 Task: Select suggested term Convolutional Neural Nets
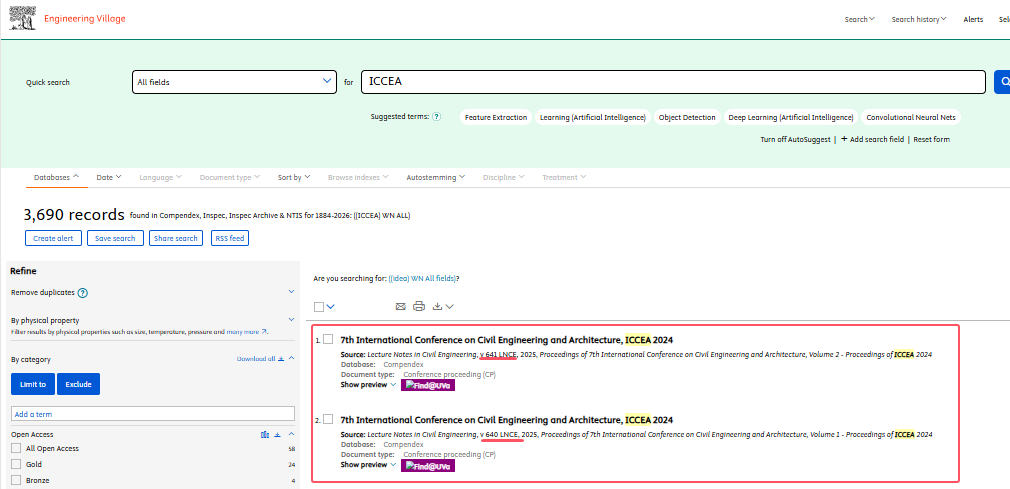[911, 117]
